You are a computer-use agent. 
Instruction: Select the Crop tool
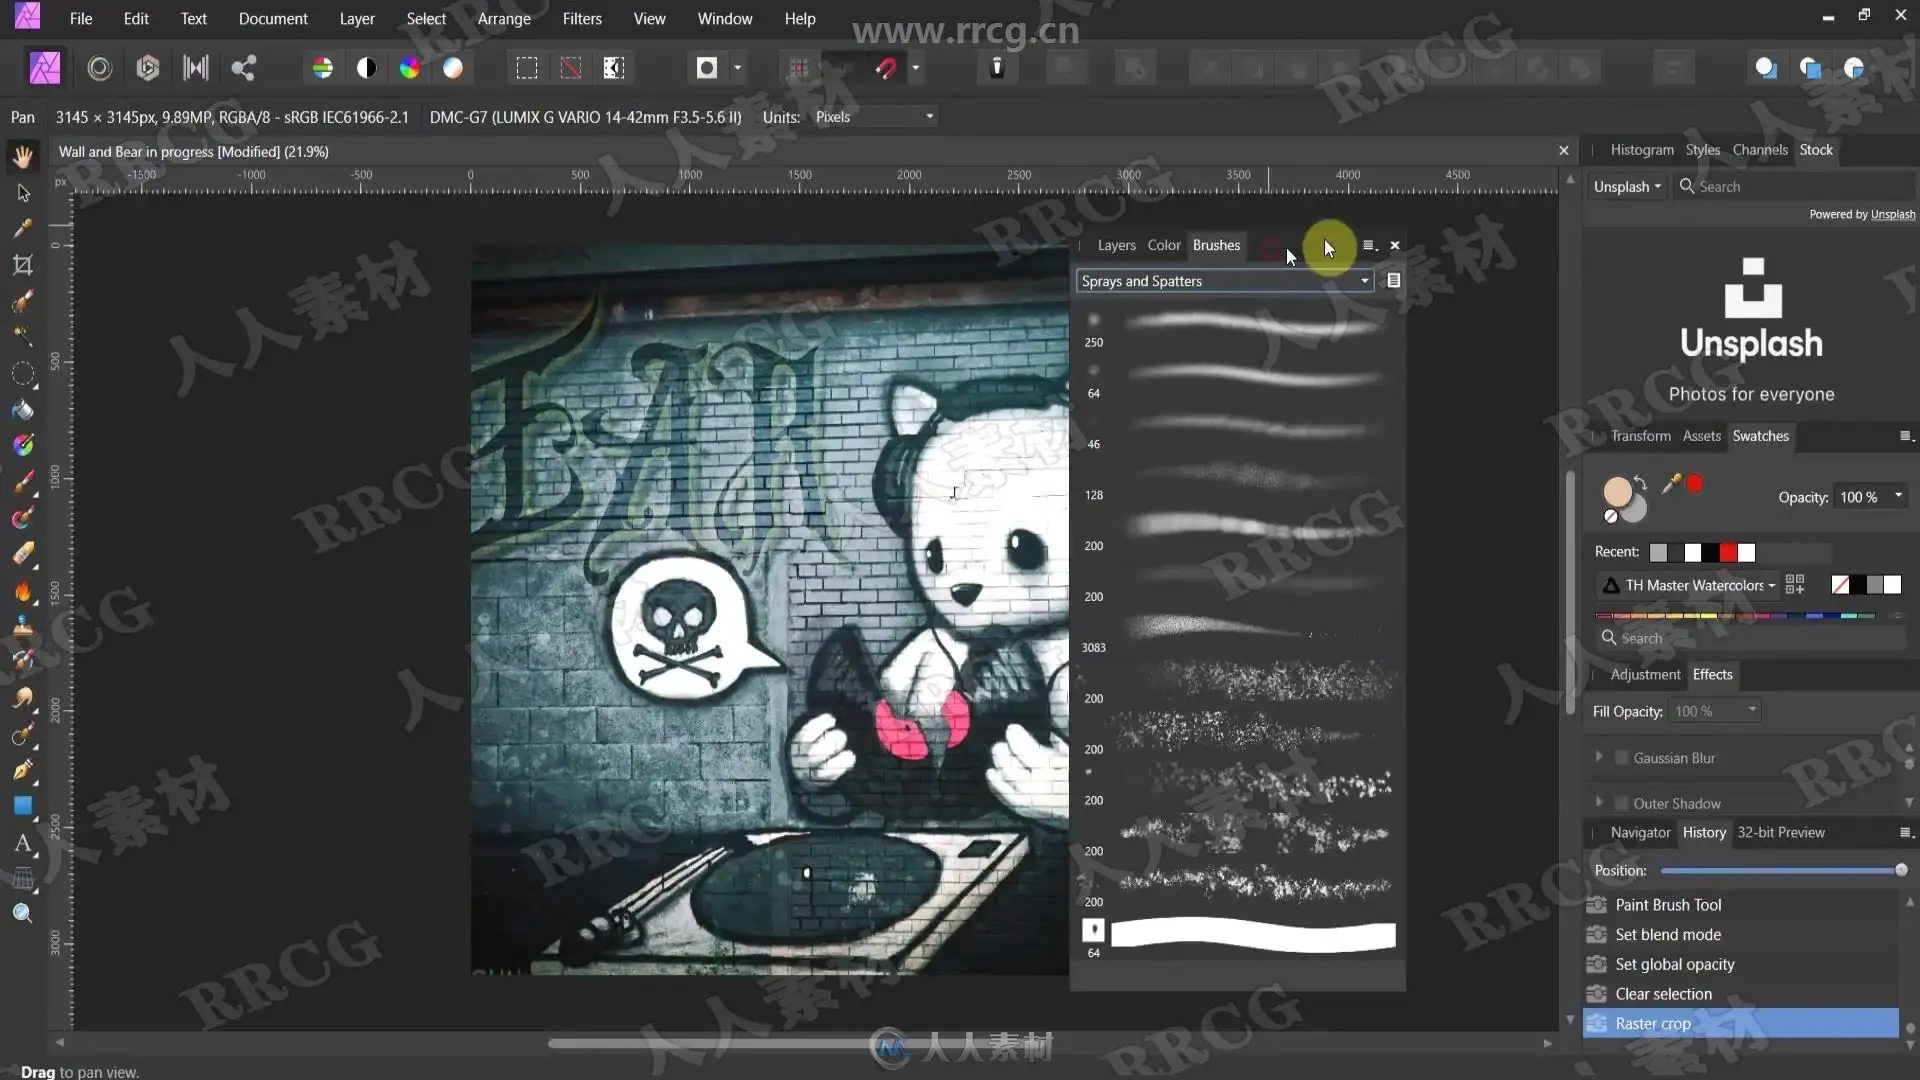[23, 265]
